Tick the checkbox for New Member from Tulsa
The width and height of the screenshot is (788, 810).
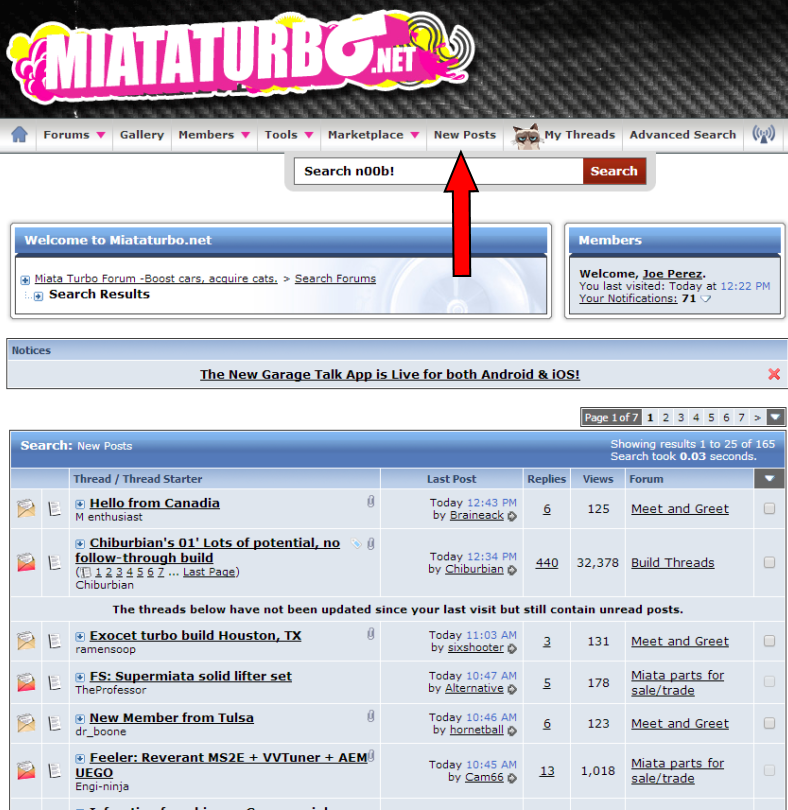pyautogui.click(x=769, y=723)
